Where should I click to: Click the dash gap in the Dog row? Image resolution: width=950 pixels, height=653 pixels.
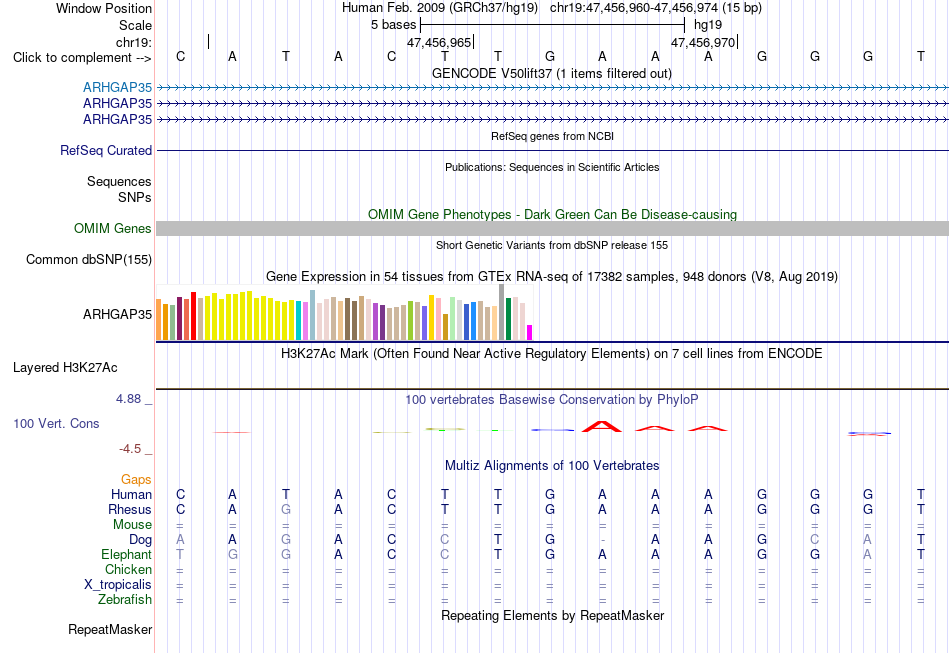coord(602,540)
